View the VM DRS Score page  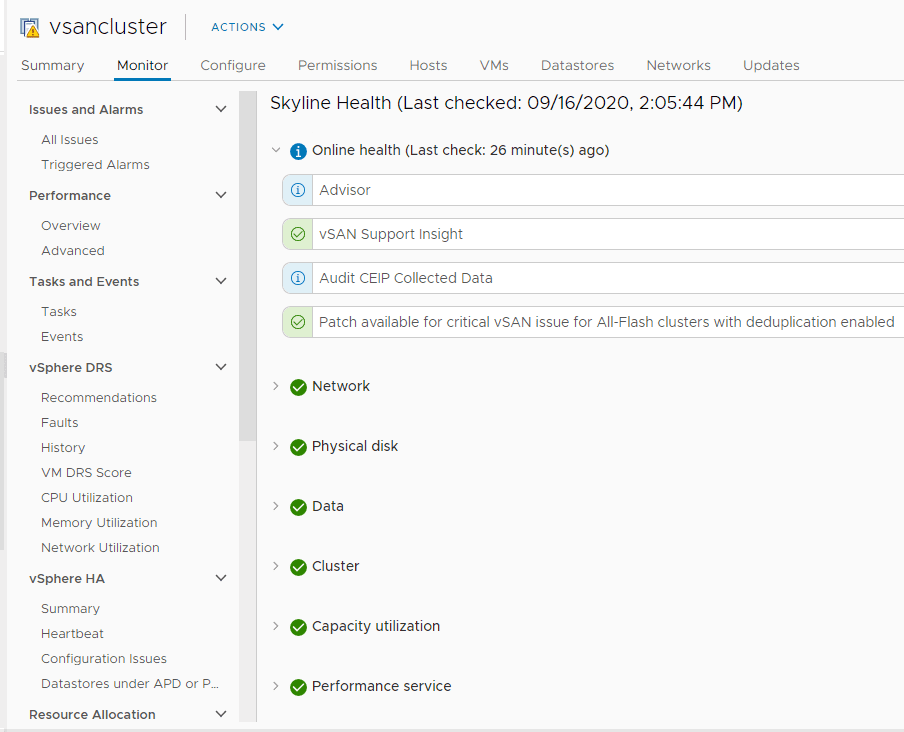click(x=87, y=472)
